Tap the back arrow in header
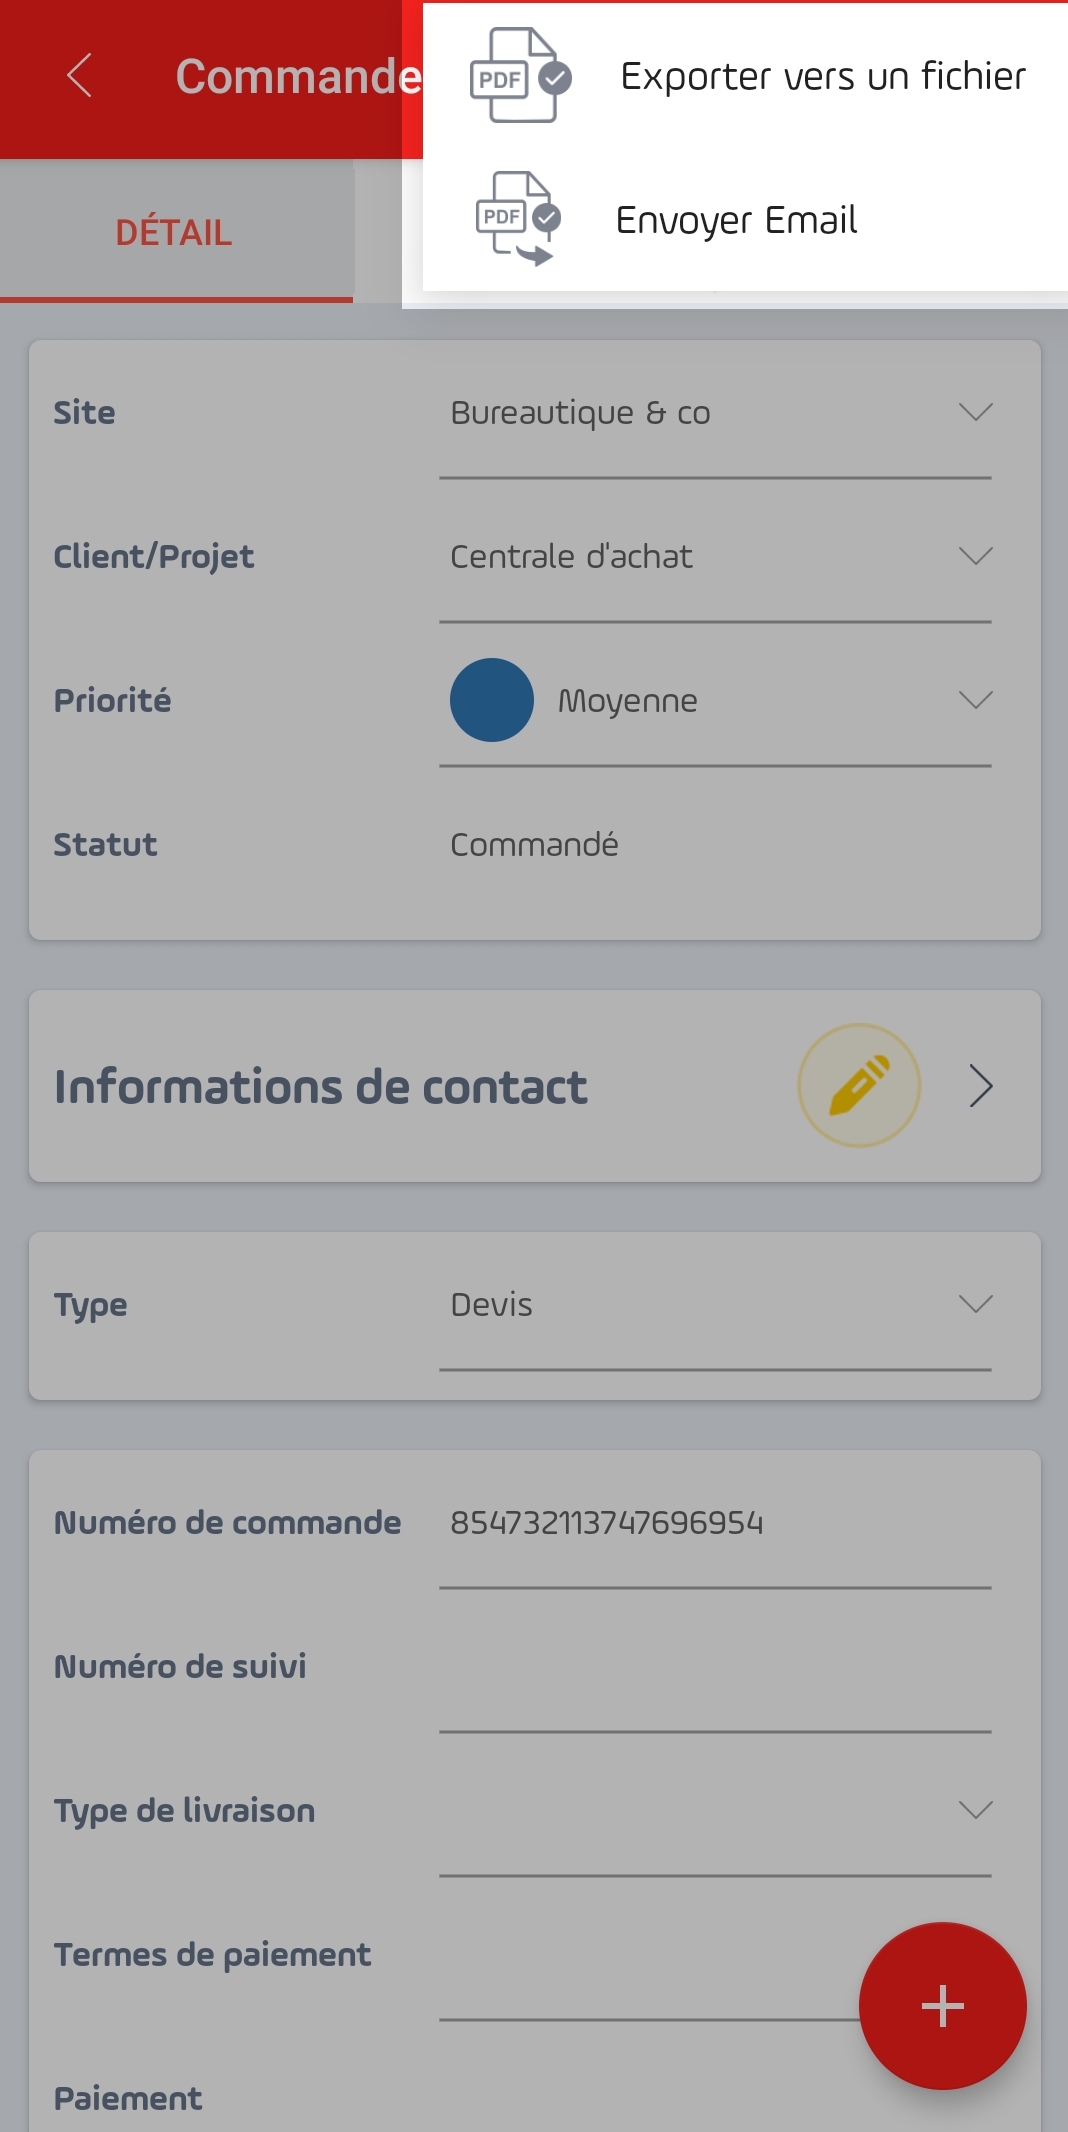1068x2132 pixels. point(80,76)
